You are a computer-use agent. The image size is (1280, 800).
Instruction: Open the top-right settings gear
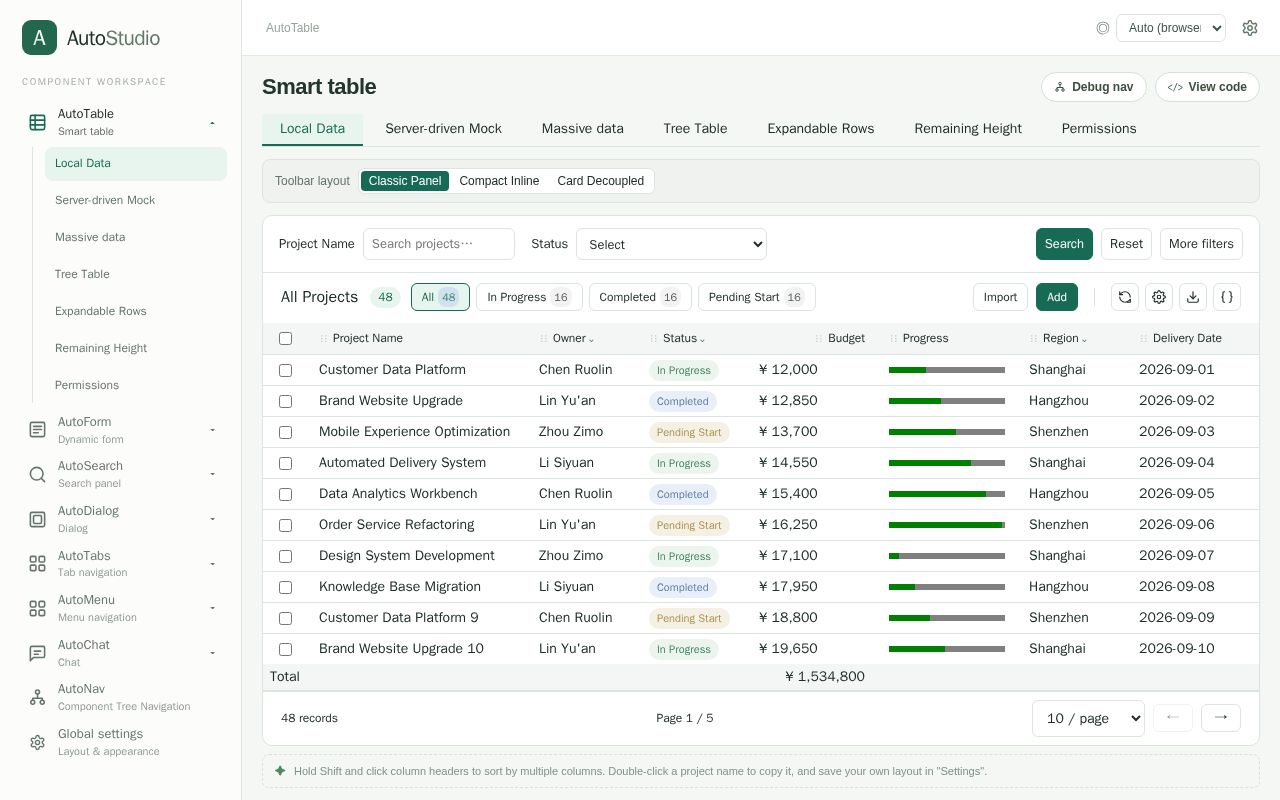[1250, 28]
